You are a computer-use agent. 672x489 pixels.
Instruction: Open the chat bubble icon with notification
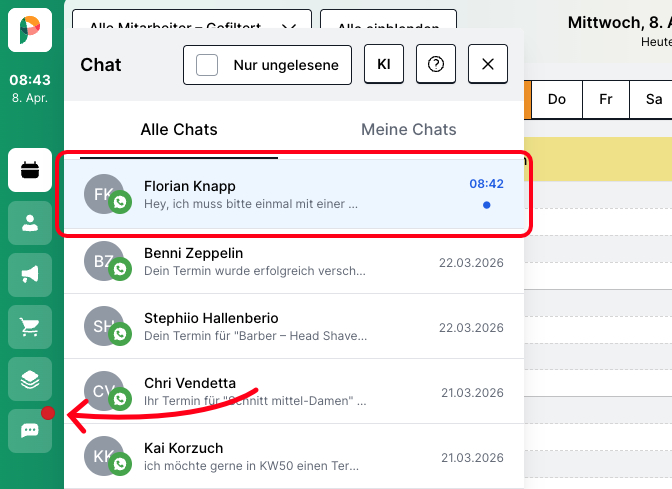30,431
